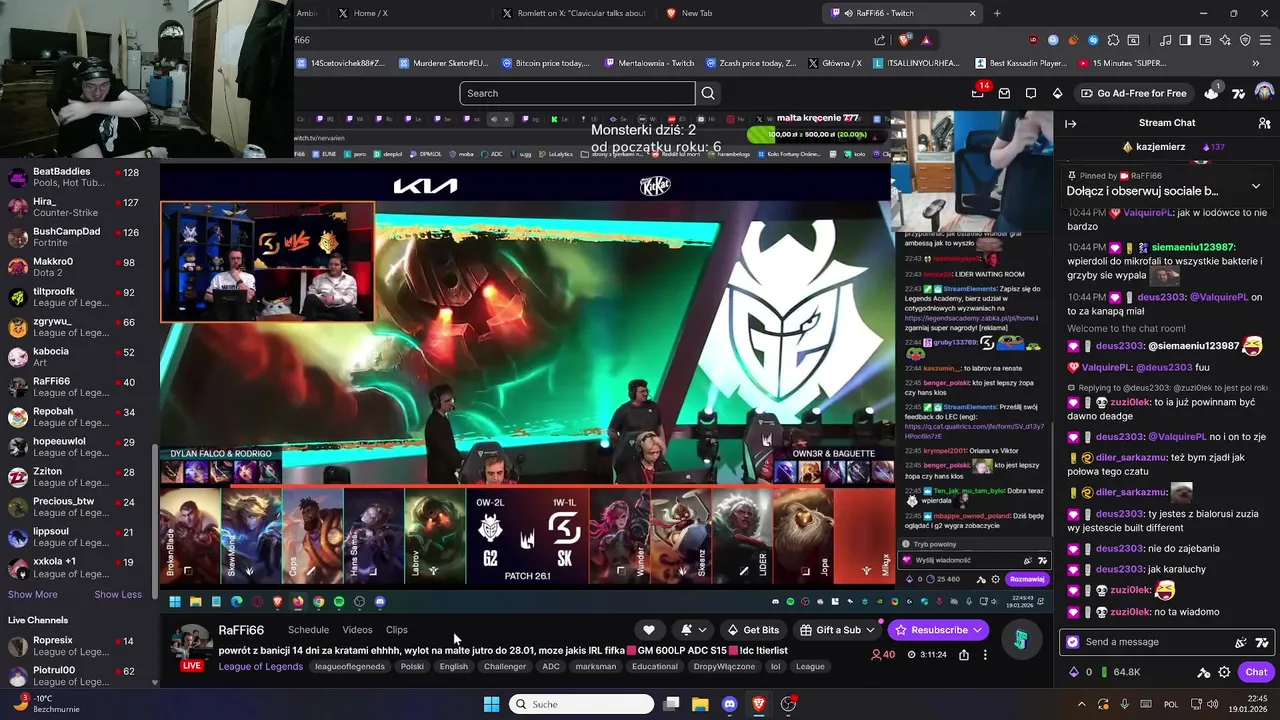The height and width of the screenshot is (720, 1280).
Task: Open the chat community users list icon
Action: coord(1264,123)
